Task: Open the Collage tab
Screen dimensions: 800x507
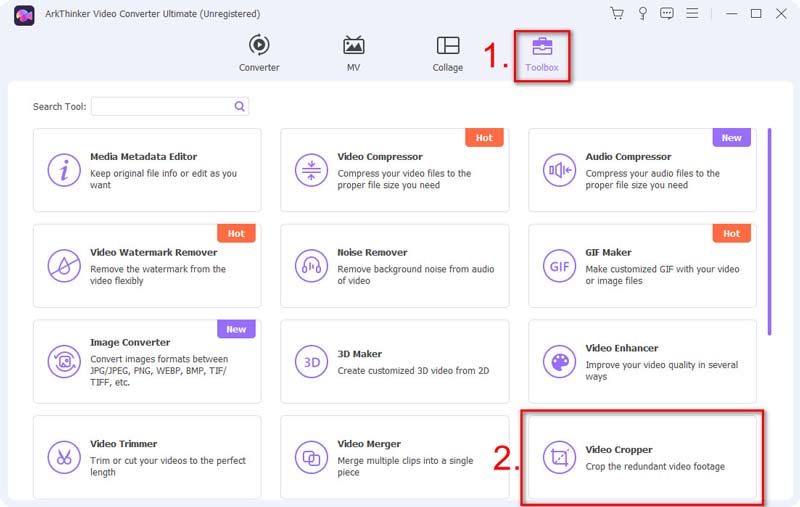Action: pyautogui.click(x=447, y=53)
